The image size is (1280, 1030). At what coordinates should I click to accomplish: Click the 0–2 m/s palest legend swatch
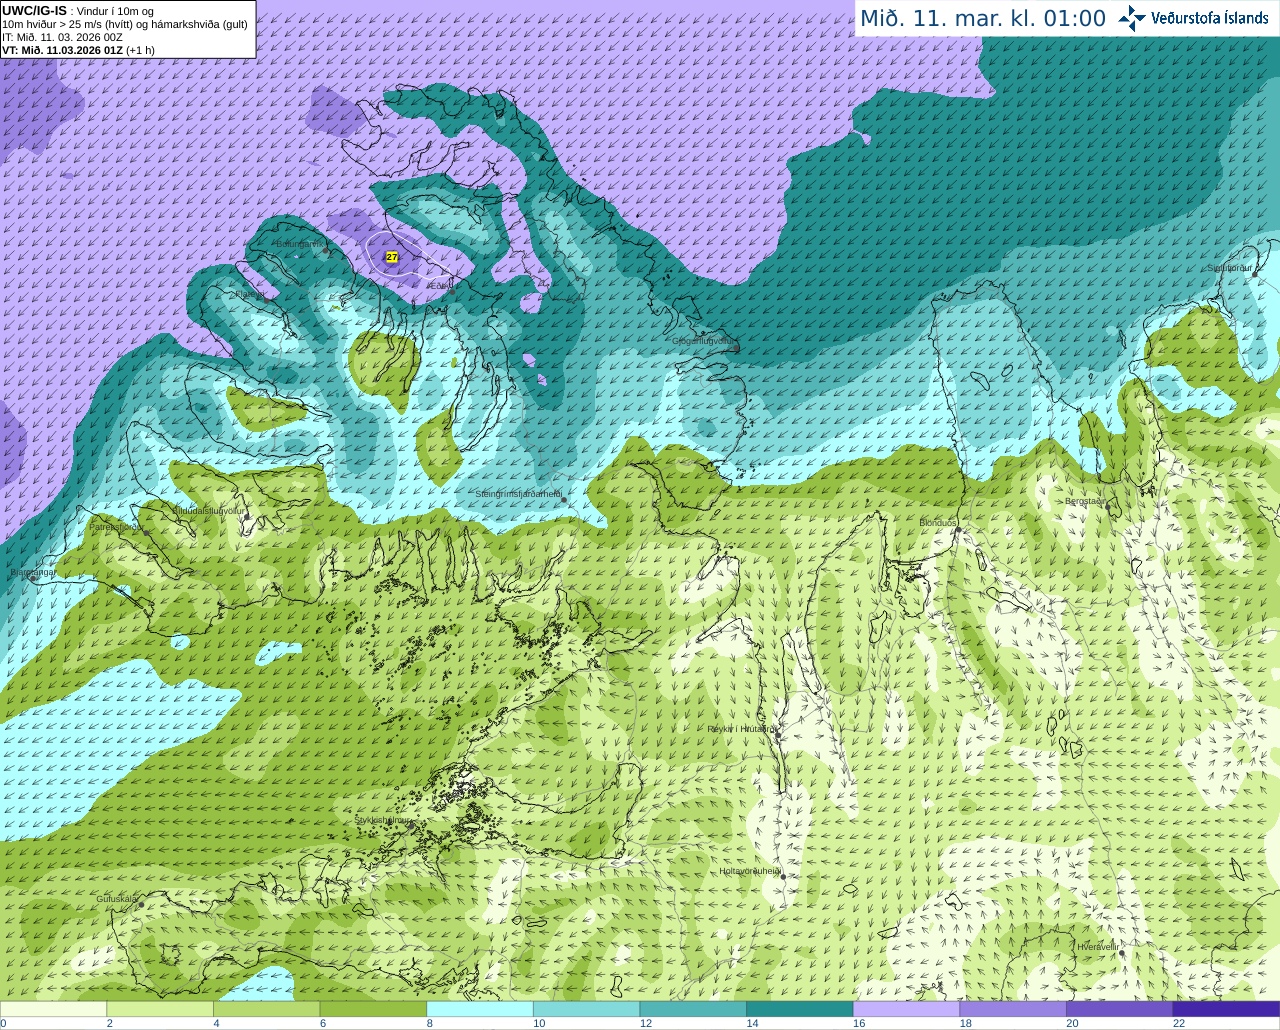click(x=53, y=1009)
